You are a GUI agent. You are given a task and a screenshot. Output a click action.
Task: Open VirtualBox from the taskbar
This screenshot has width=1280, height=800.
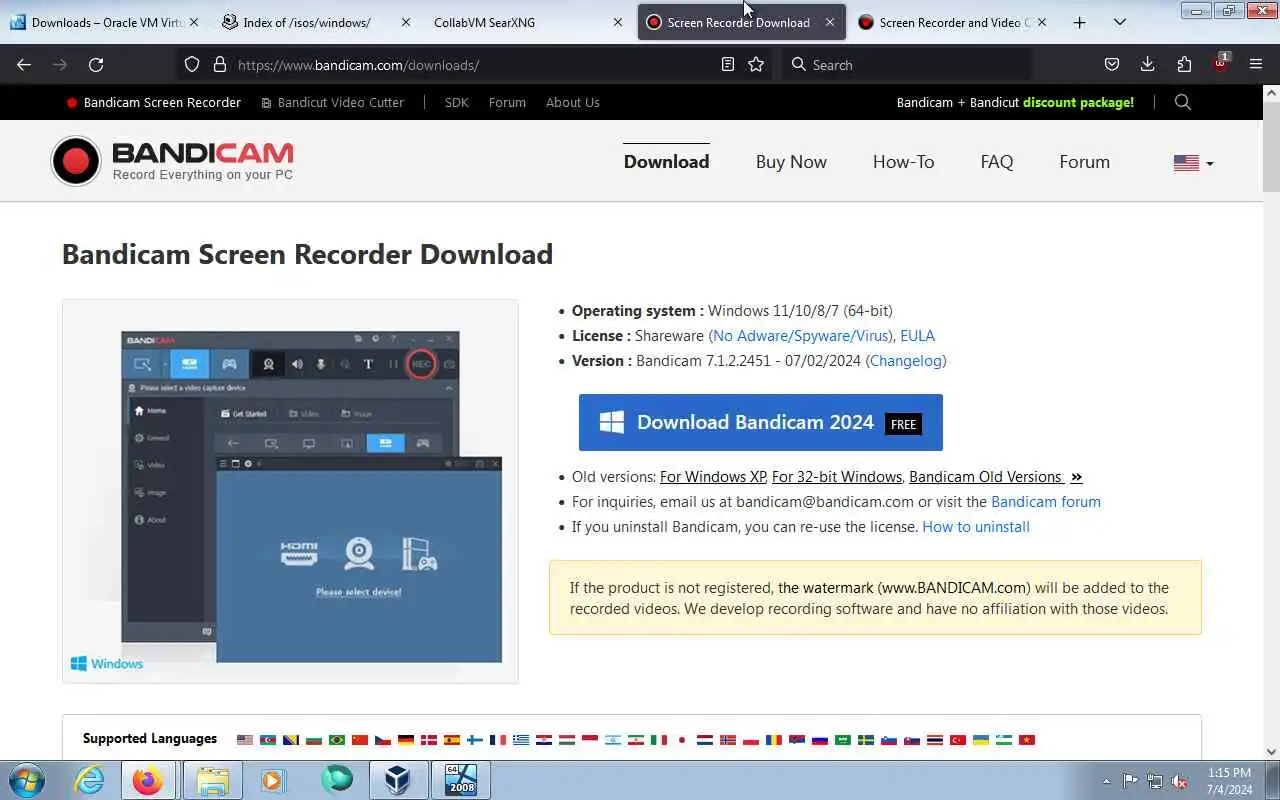tap(398, 780)
